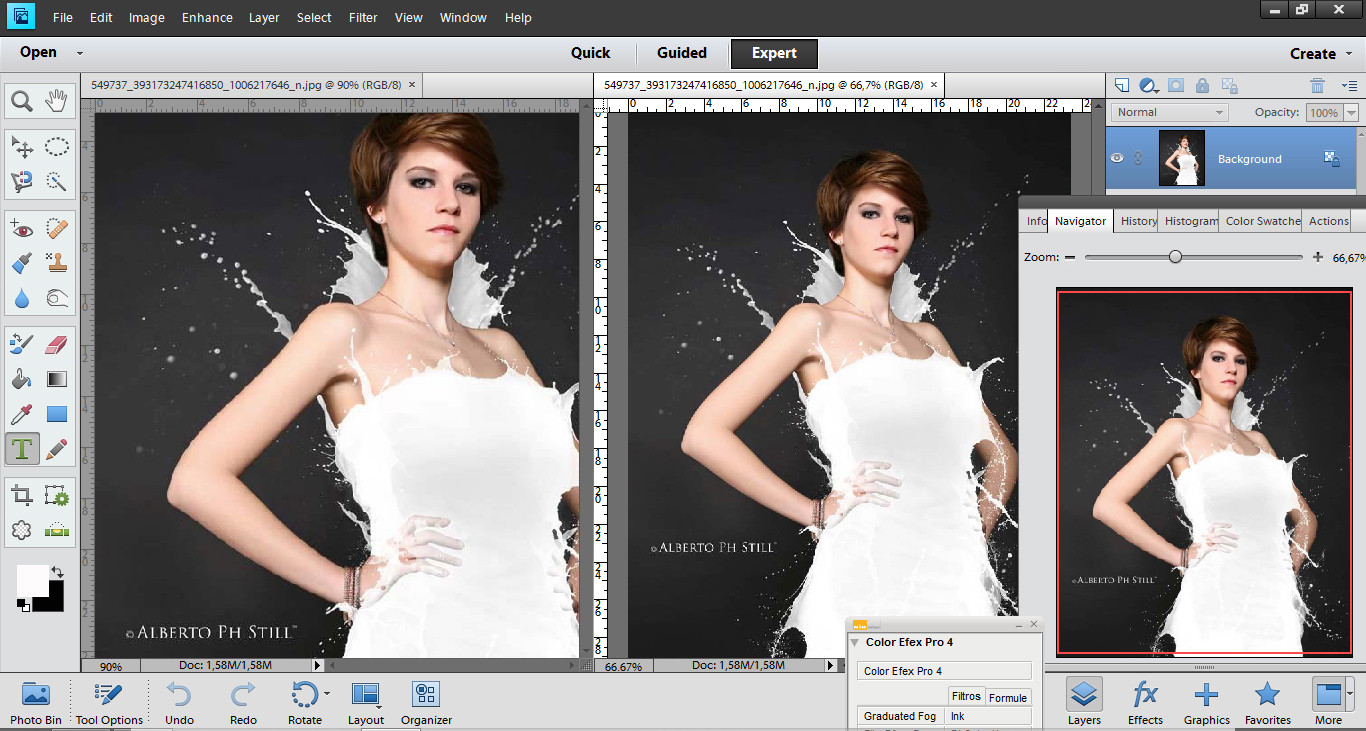Image resolution: width=1366 pixels, height=731 pixels.
Task: Select the Move tool
Action: pos(22,147)
